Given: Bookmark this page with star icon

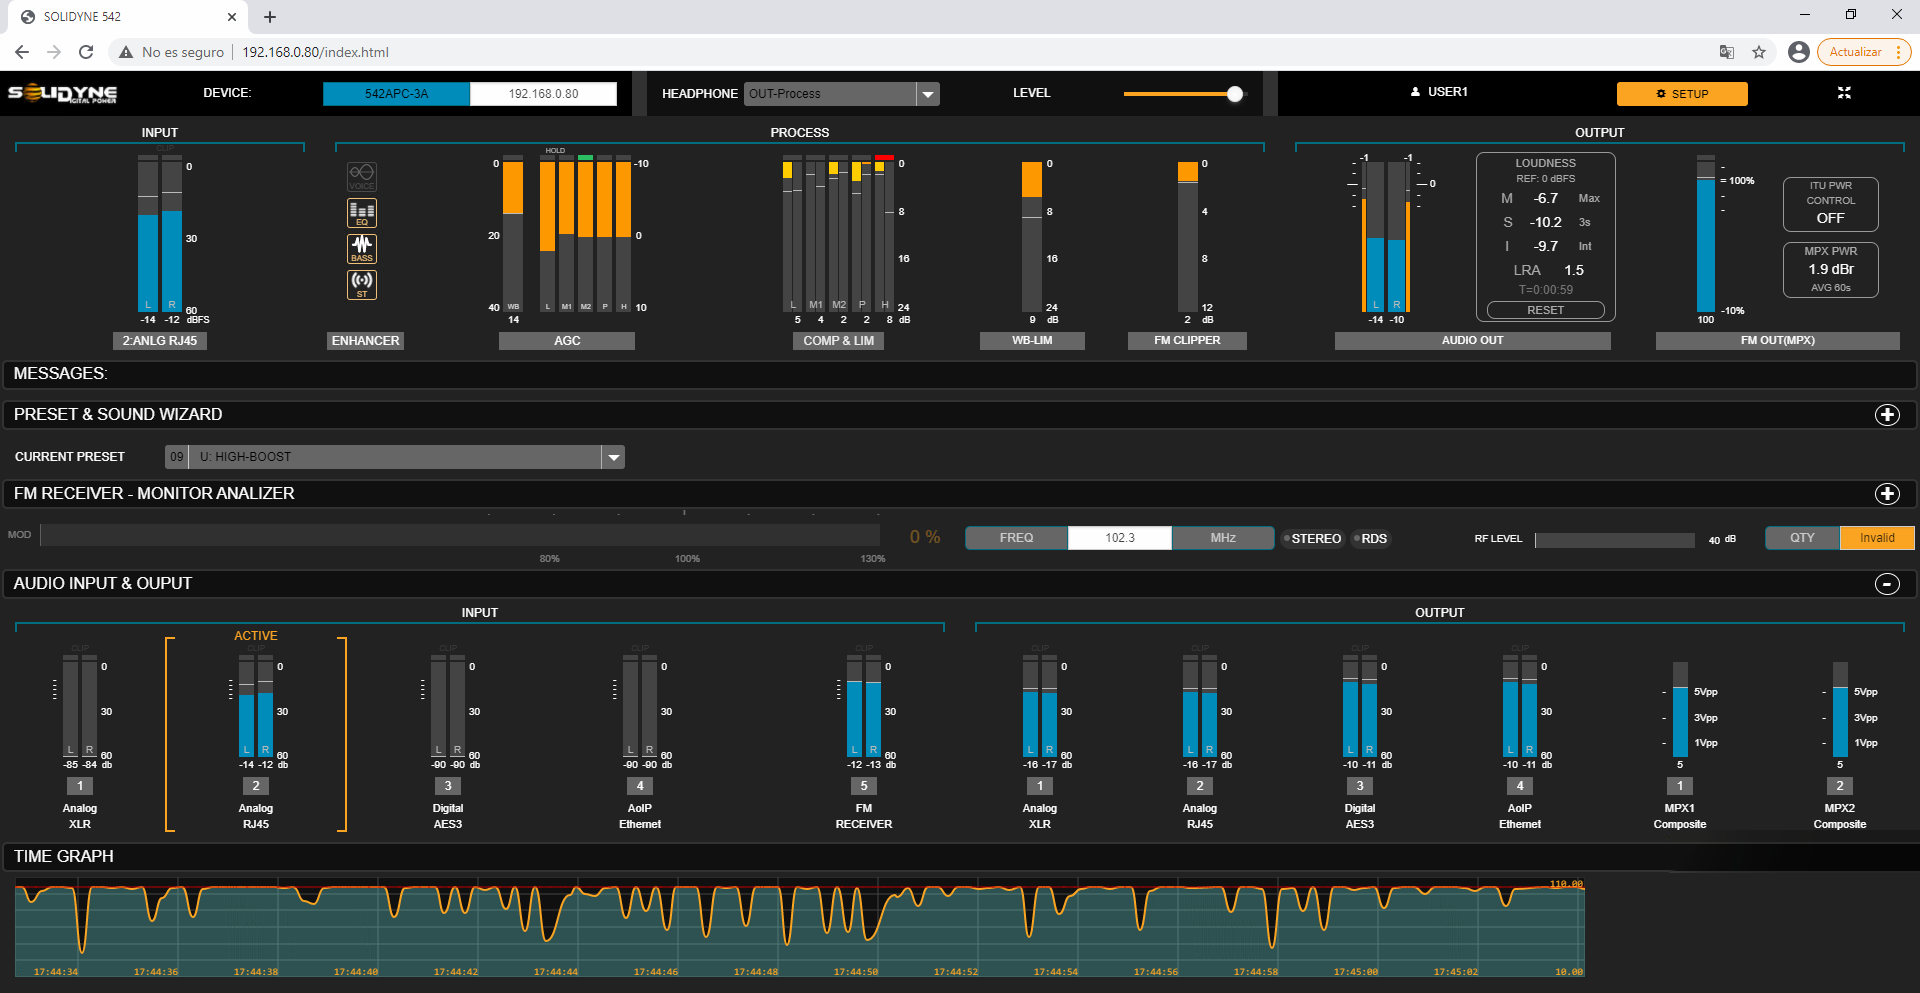Looking at the screenshot, I should (1759, 52).
